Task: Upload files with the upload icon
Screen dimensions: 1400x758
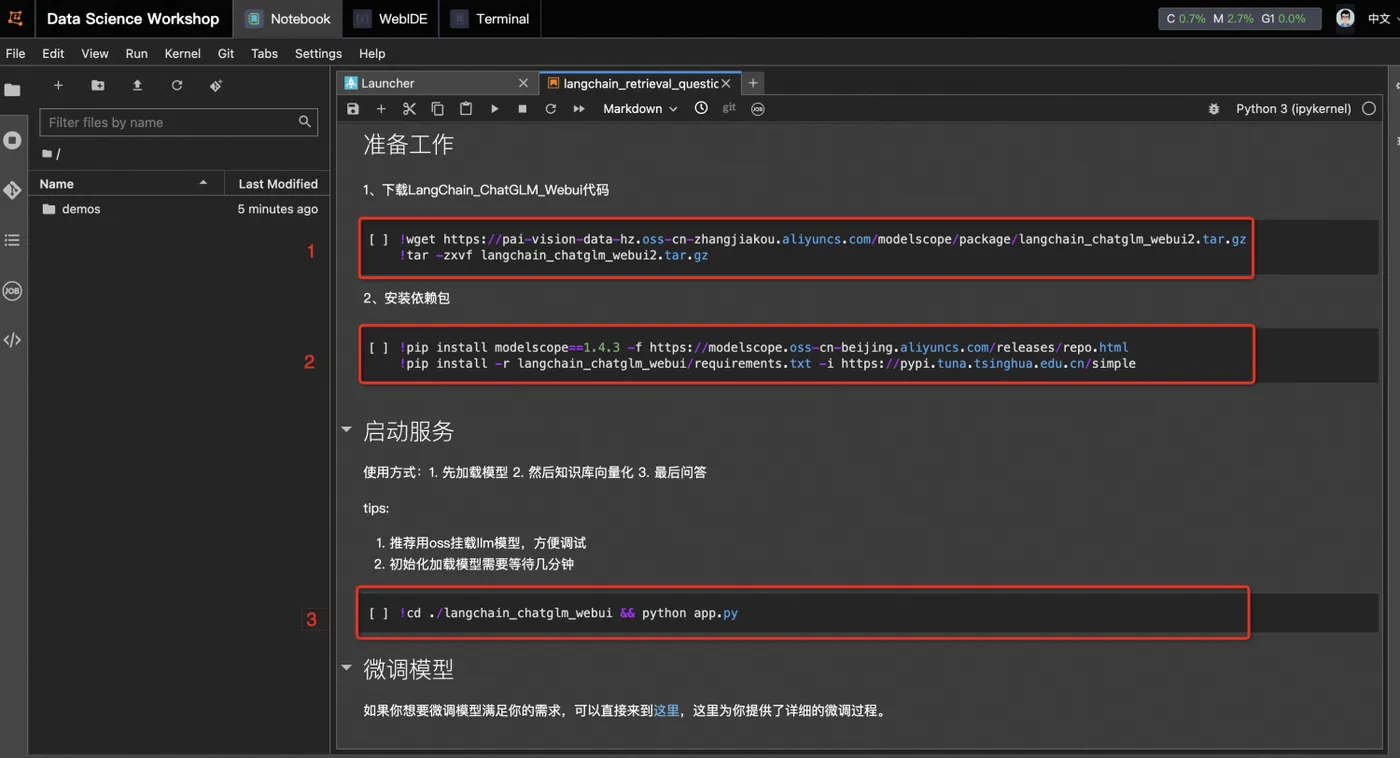Action: 137,86
